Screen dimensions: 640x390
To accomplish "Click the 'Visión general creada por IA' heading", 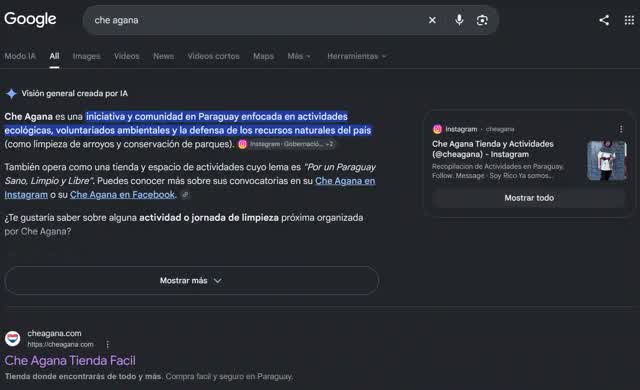I will pos(75,93).
